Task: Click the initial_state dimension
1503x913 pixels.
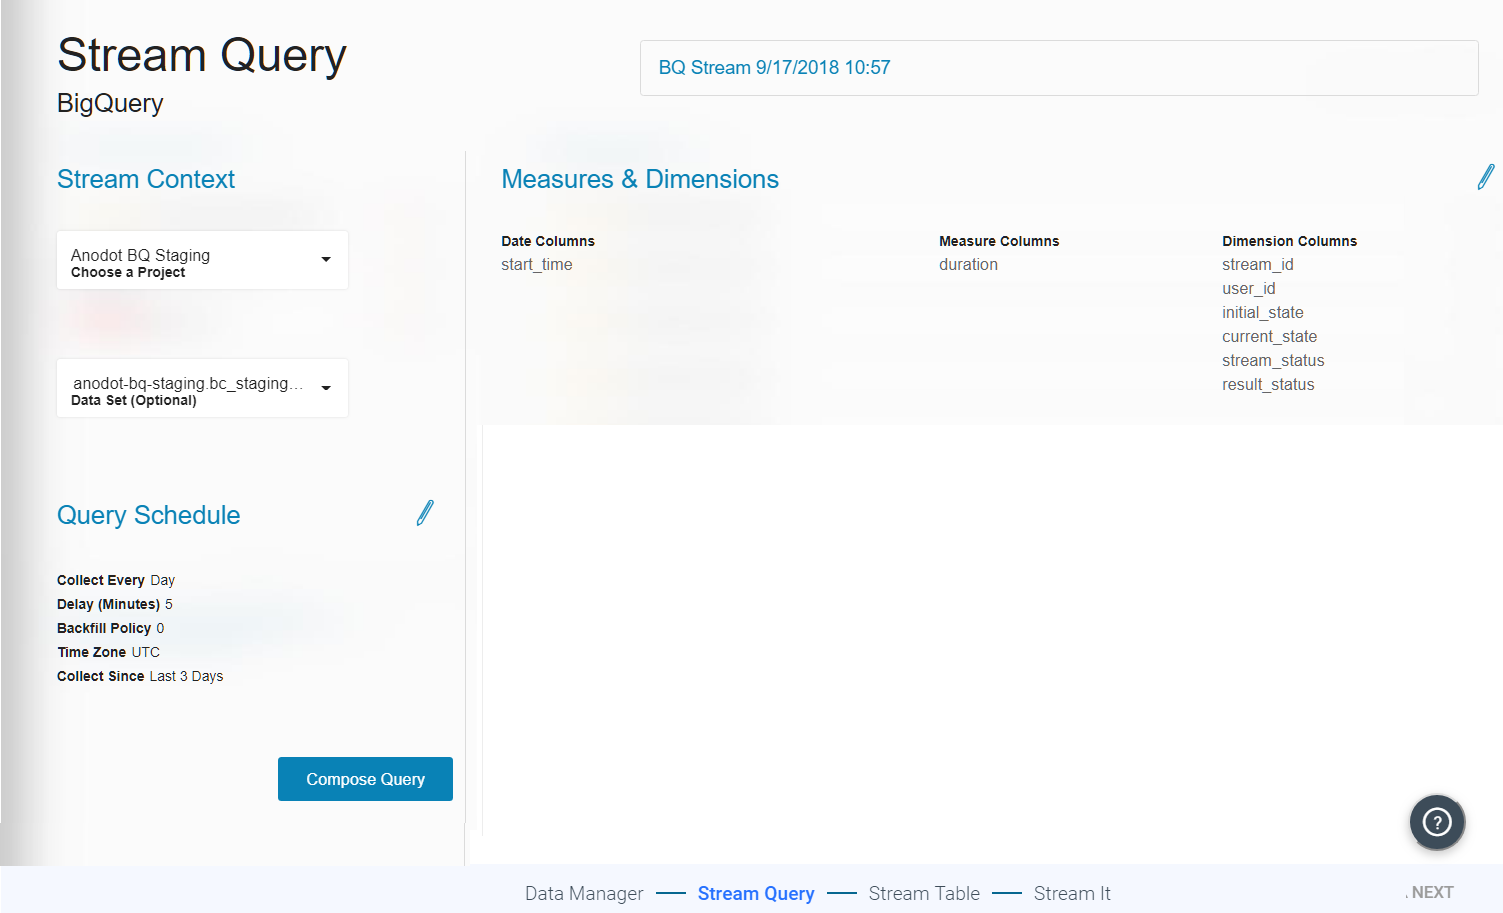Action: (1263, 313)
